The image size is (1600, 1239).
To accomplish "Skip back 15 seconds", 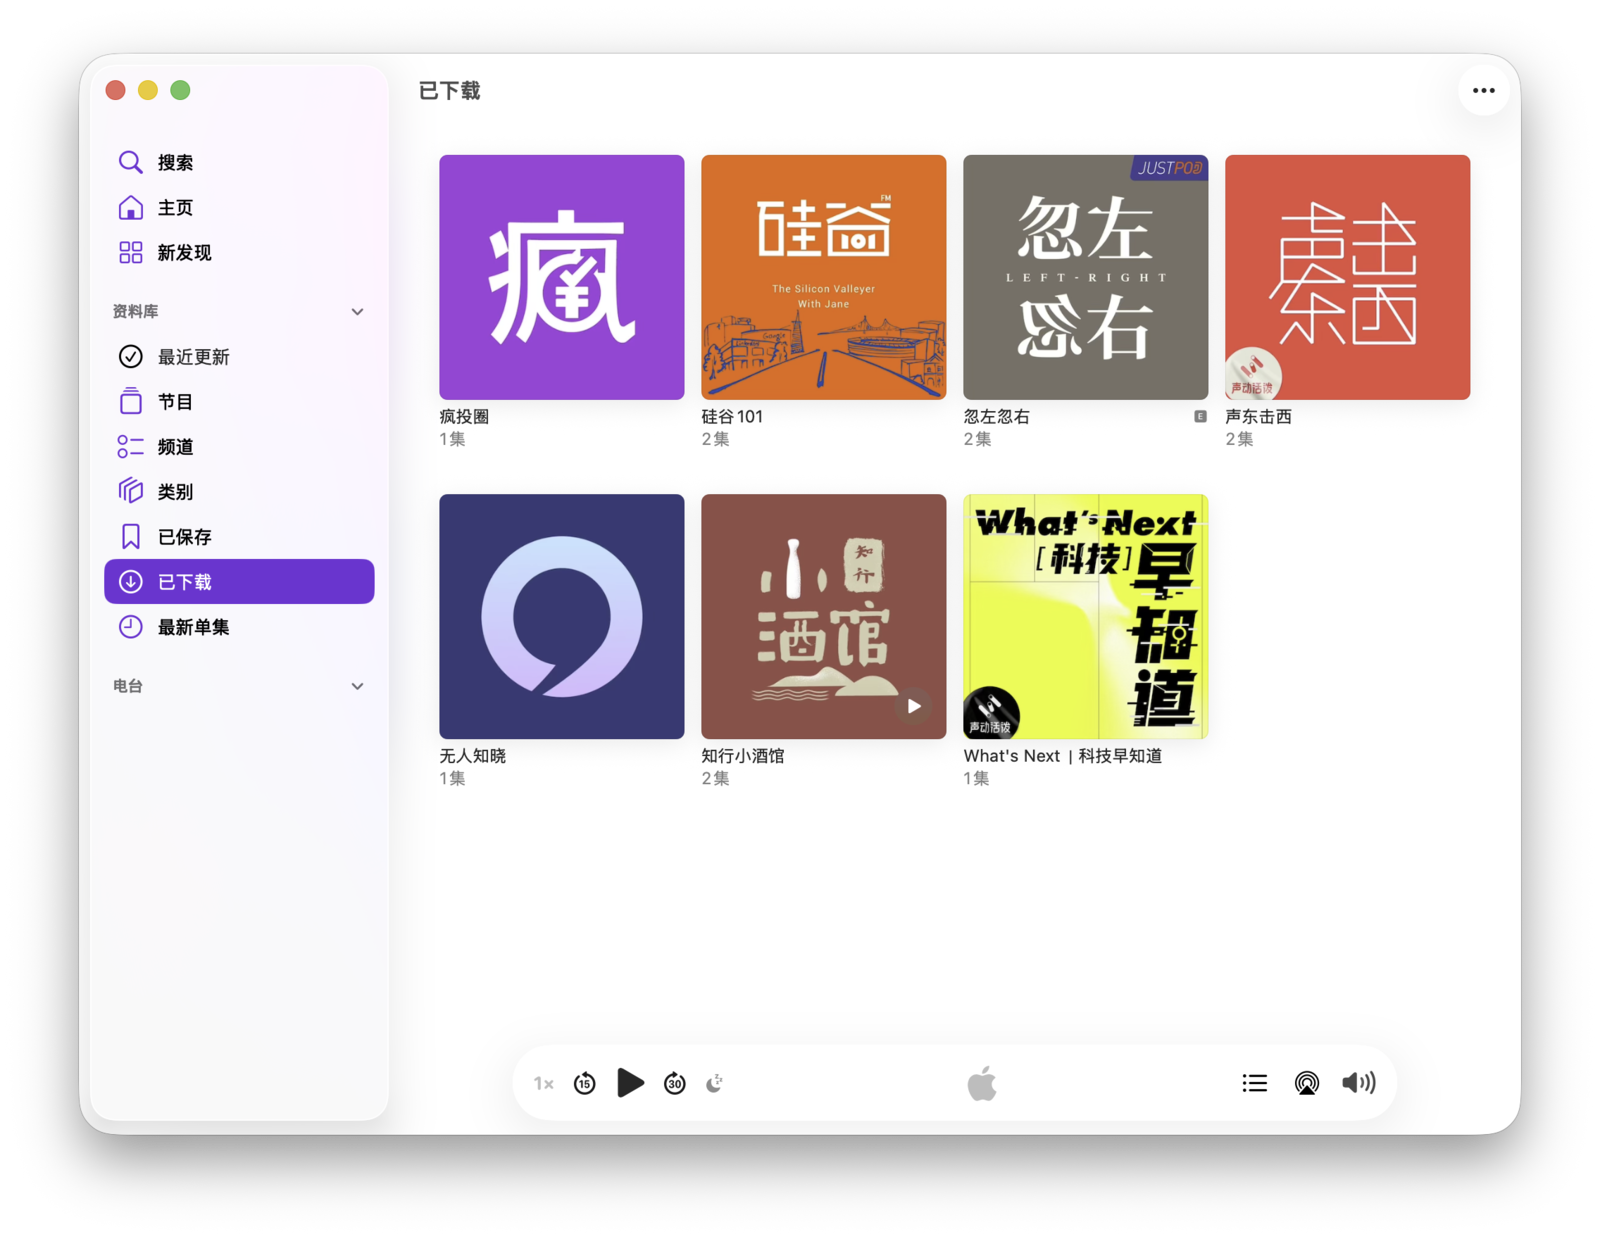I will 585,1083.
